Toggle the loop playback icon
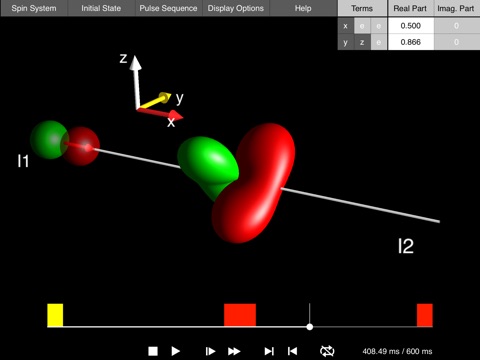Screen dimensions: 480x360 click(327, 351)
